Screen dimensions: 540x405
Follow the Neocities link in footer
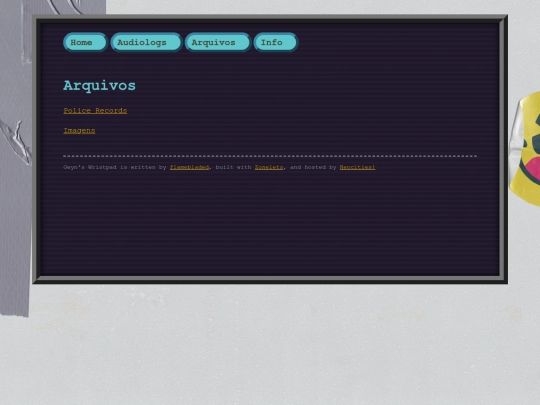[x=357, y=167]
